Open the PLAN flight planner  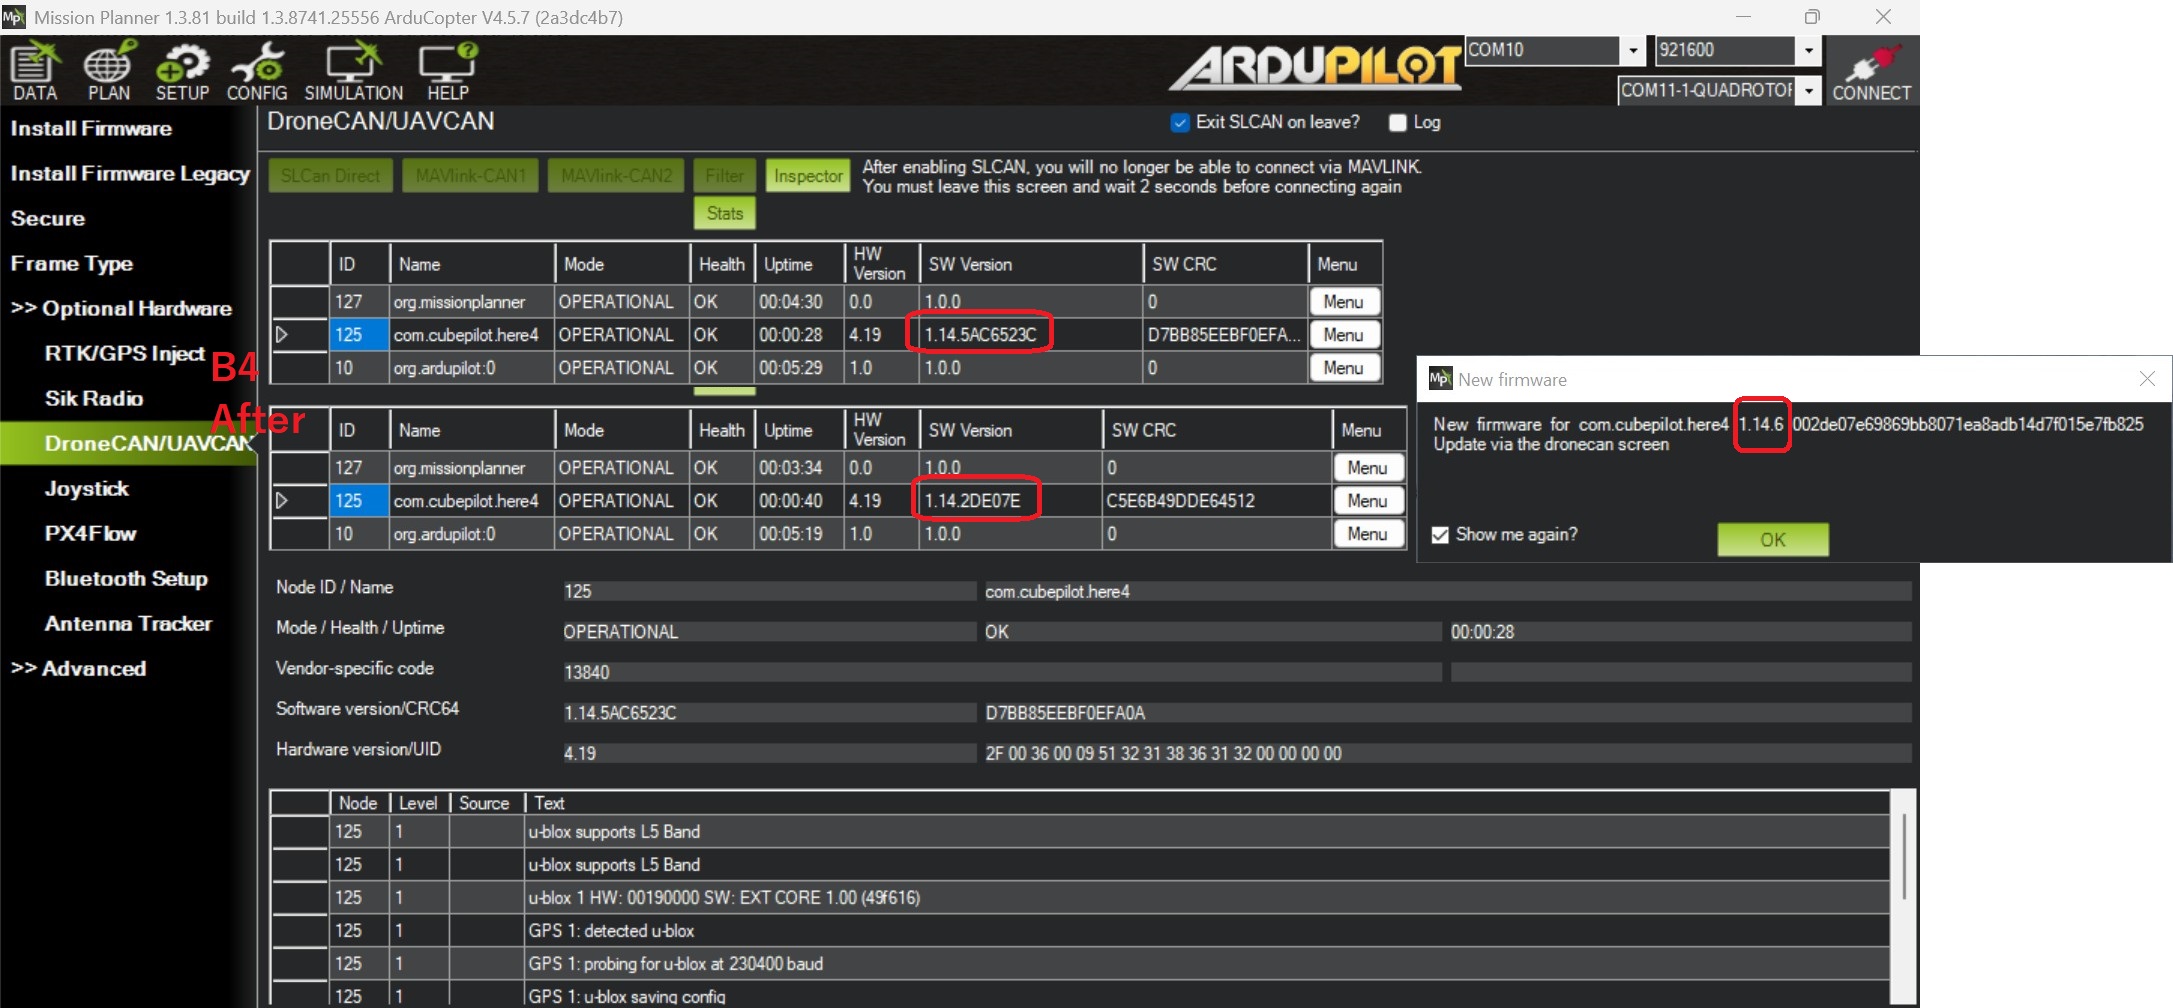108,71
